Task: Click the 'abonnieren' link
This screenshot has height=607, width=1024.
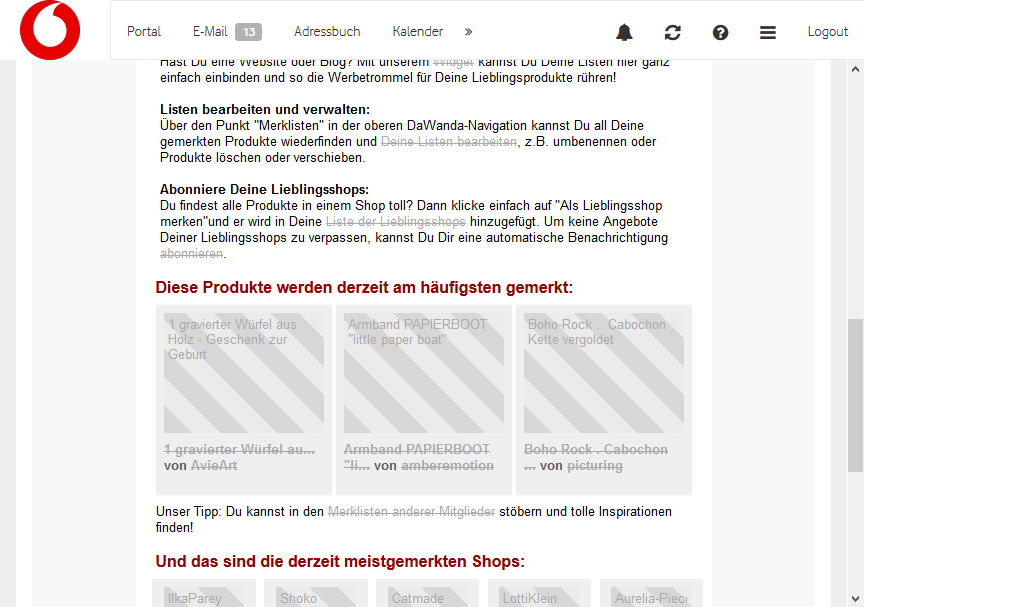Action: (191, 254)
